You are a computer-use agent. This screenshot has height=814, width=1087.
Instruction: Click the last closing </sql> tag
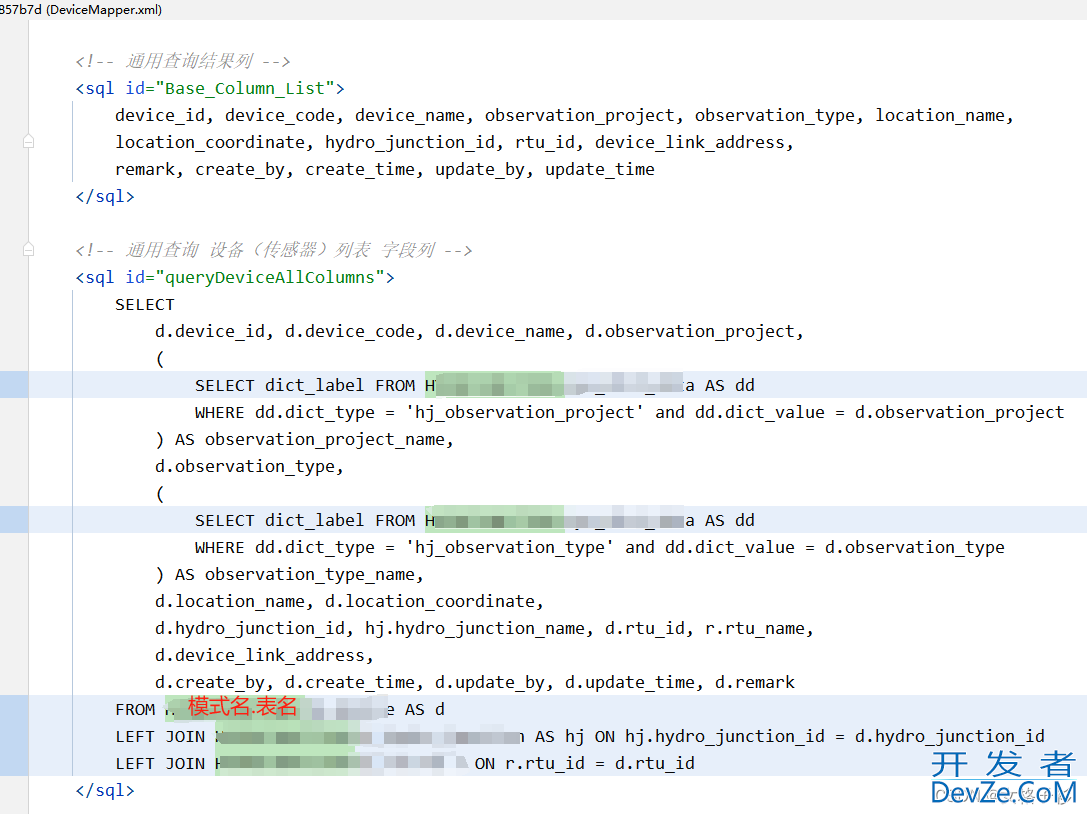pos(105,790)
